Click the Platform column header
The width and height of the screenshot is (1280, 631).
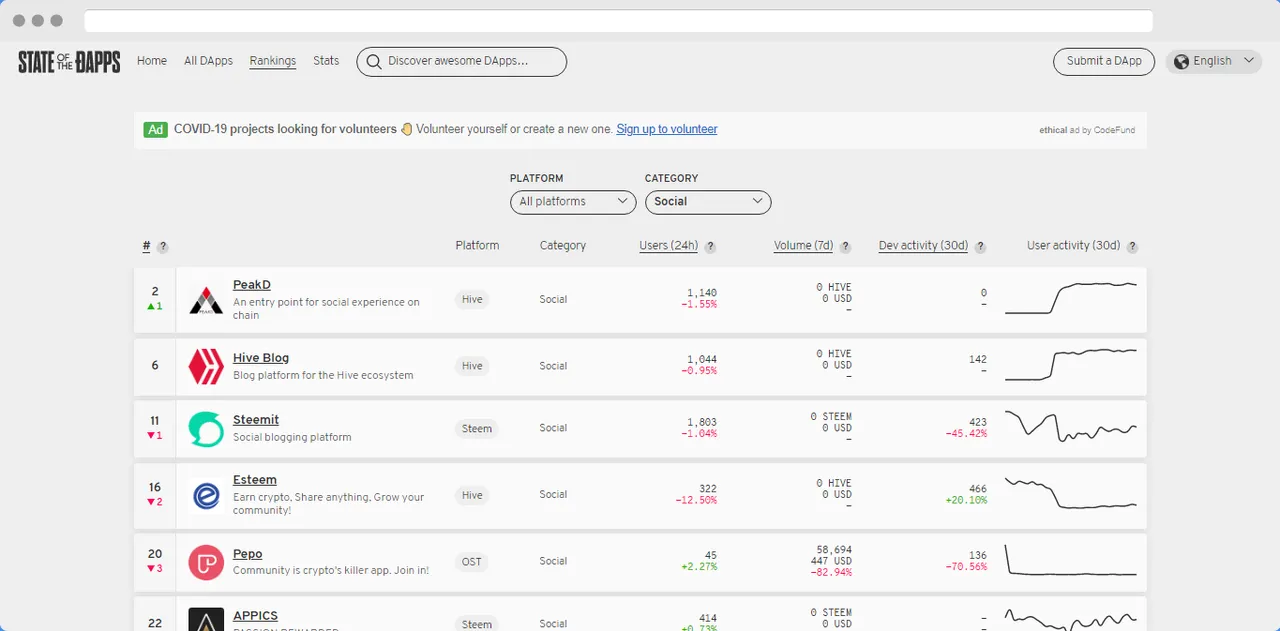[477, 246]
